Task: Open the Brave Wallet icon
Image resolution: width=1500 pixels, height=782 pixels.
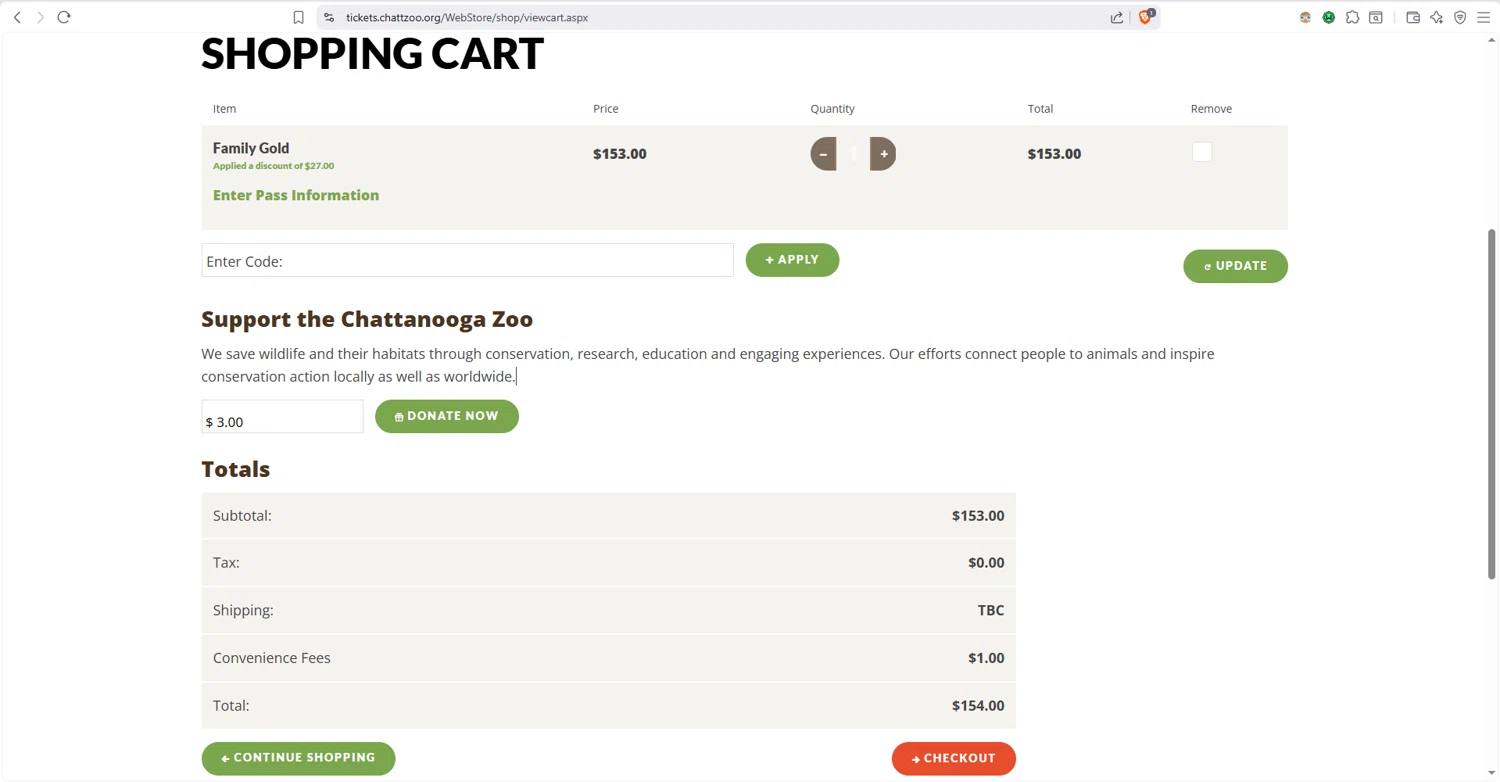Action: 1413,17
